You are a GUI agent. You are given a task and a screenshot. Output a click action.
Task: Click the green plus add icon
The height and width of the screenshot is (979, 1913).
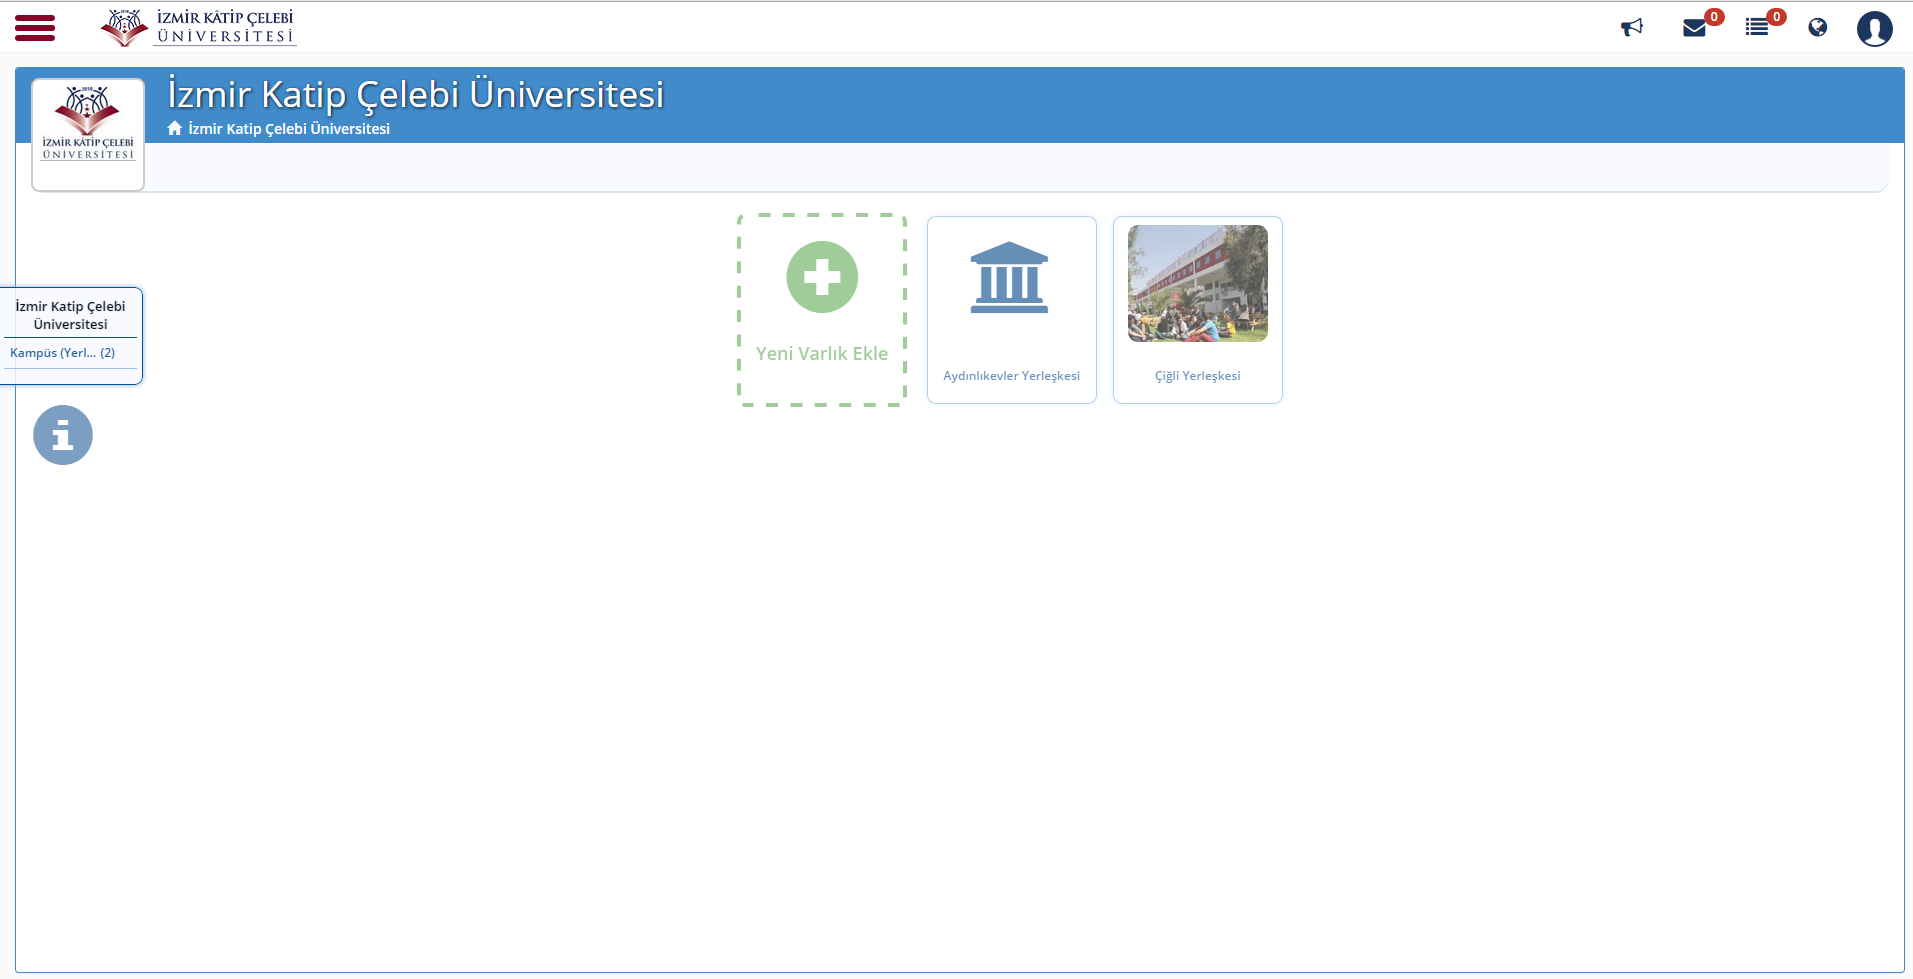[822, 277]
